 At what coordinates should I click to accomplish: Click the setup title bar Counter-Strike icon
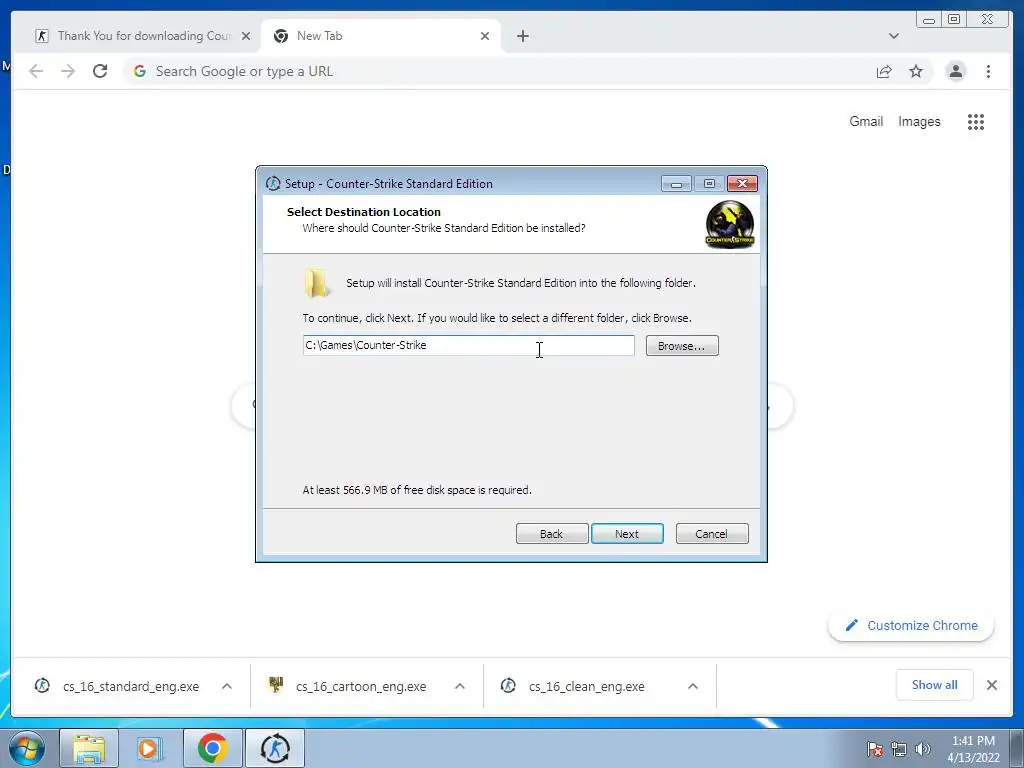[273, 184]
